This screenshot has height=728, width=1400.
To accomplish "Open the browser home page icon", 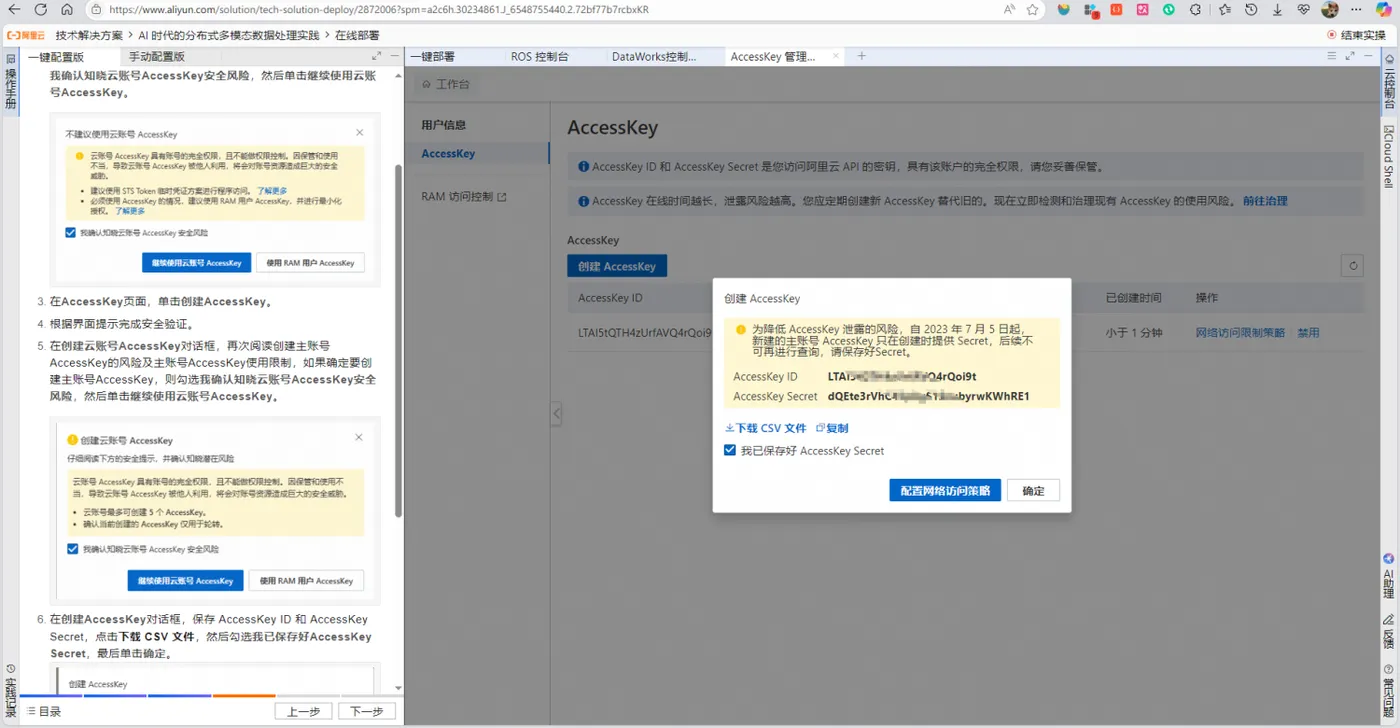I will coord(66,10).
